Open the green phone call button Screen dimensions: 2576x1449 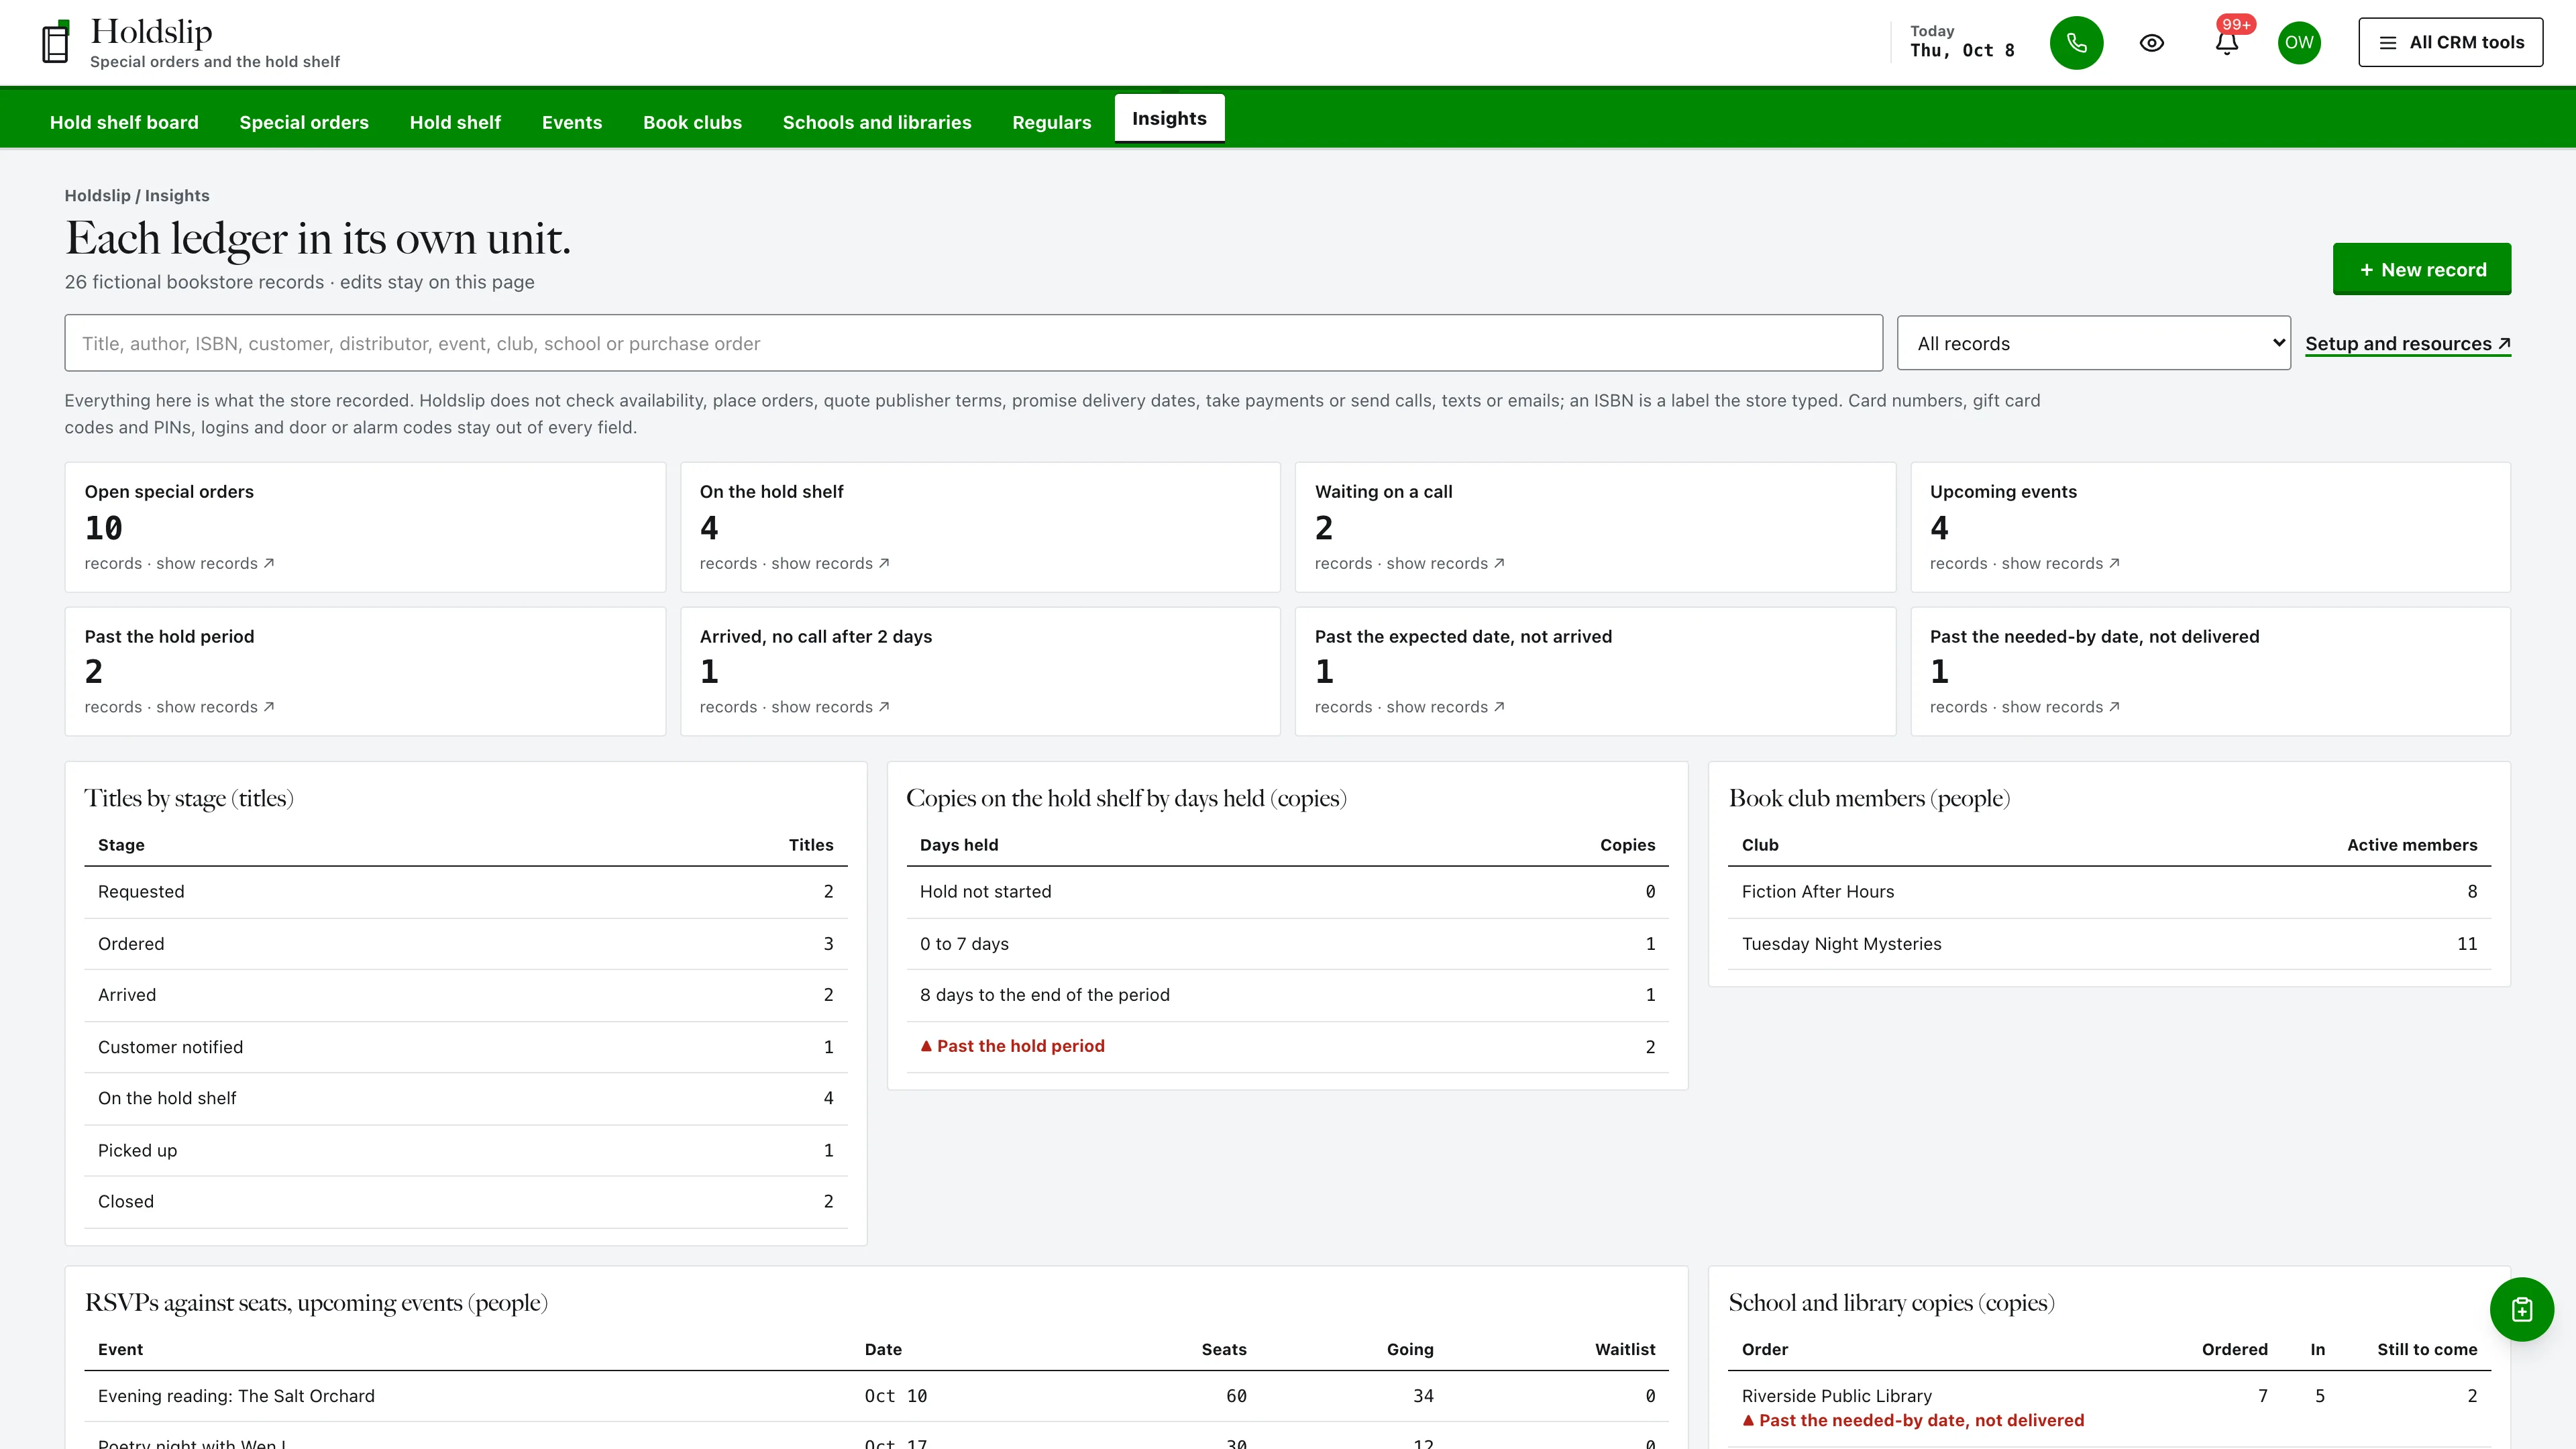pos(2076,43)
